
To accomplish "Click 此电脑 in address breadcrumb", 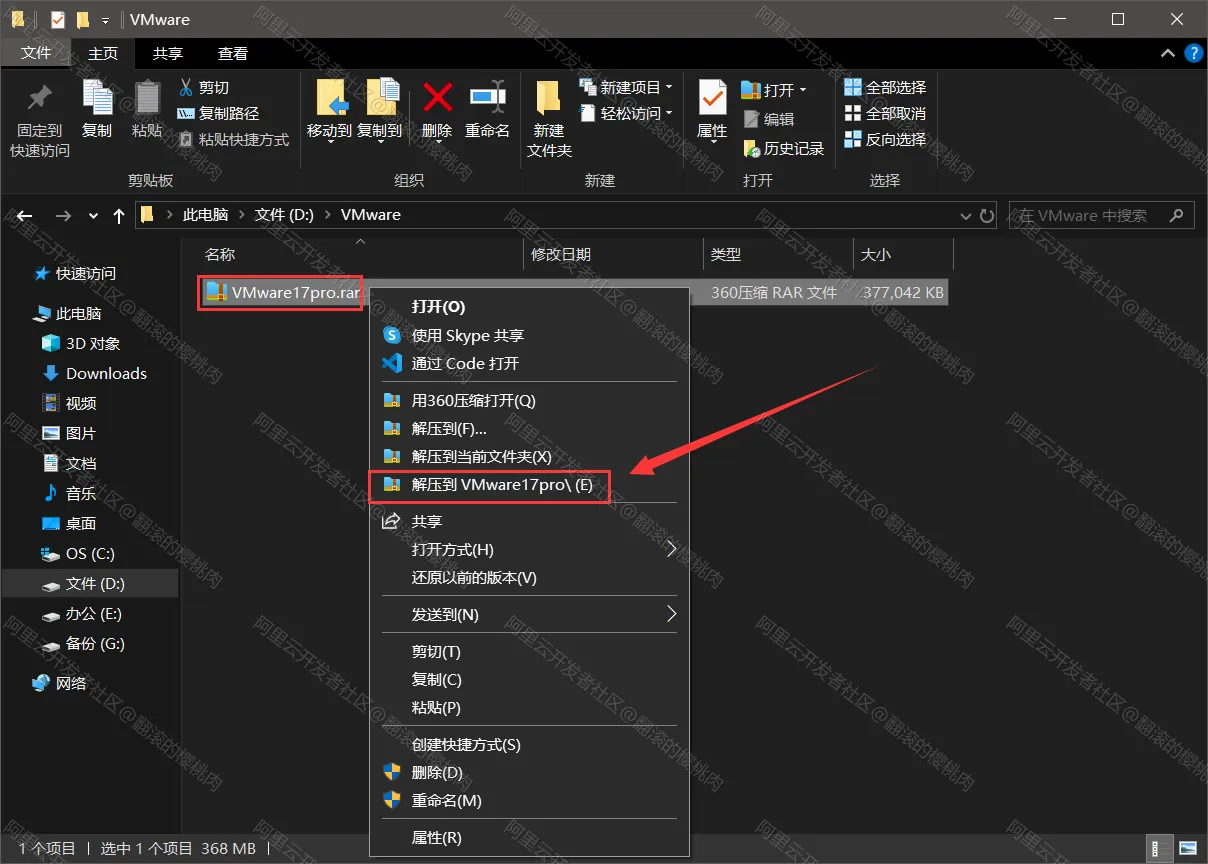I will click(x=205, y=215).
